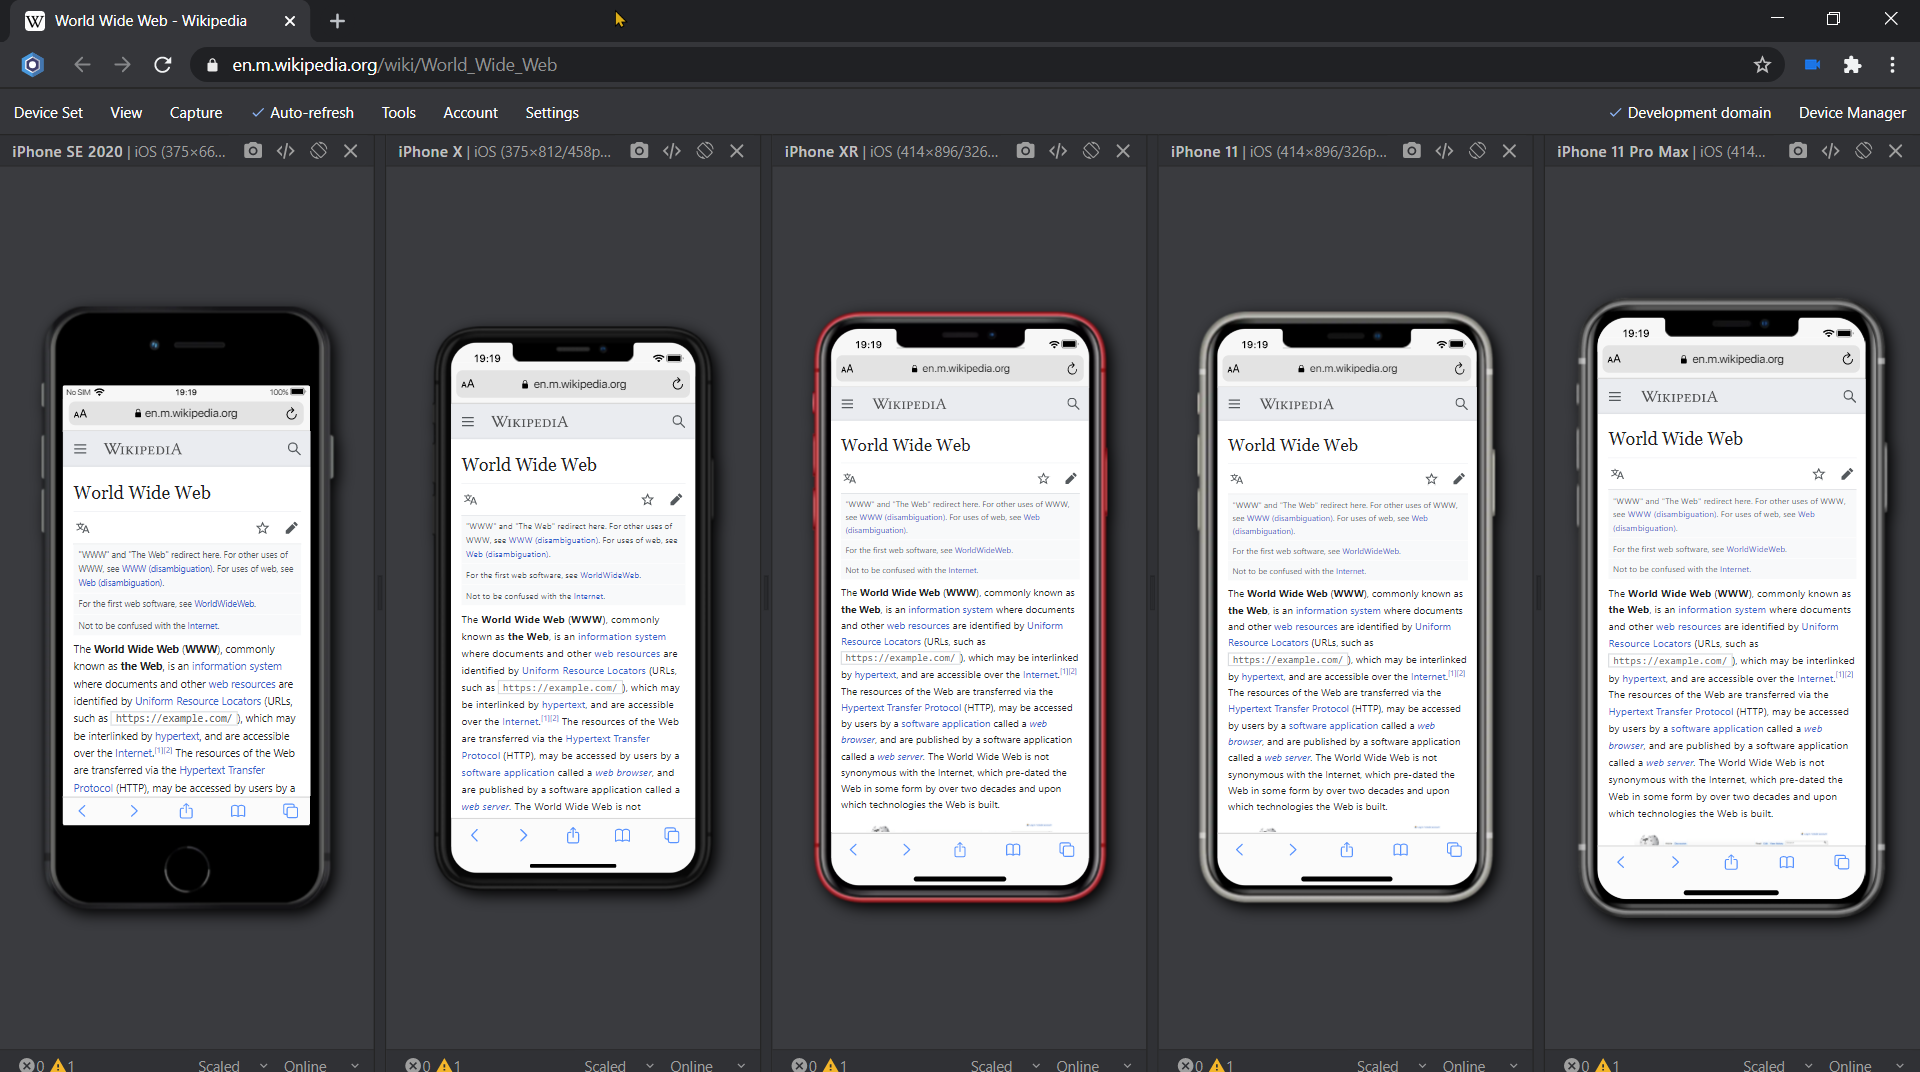The width and height of the screenshot is (1920, 1072).
Task: Open DevTools for the iPhone 11
Action: click(1445, 150)
